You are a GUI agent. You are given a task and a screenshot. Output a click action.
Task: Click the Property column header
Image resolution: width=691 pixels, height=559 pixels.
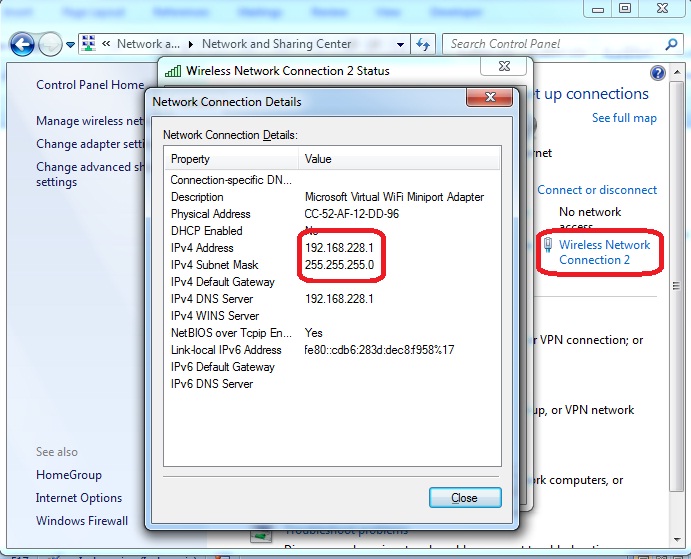pyautogui.click(x=232, y=159)
